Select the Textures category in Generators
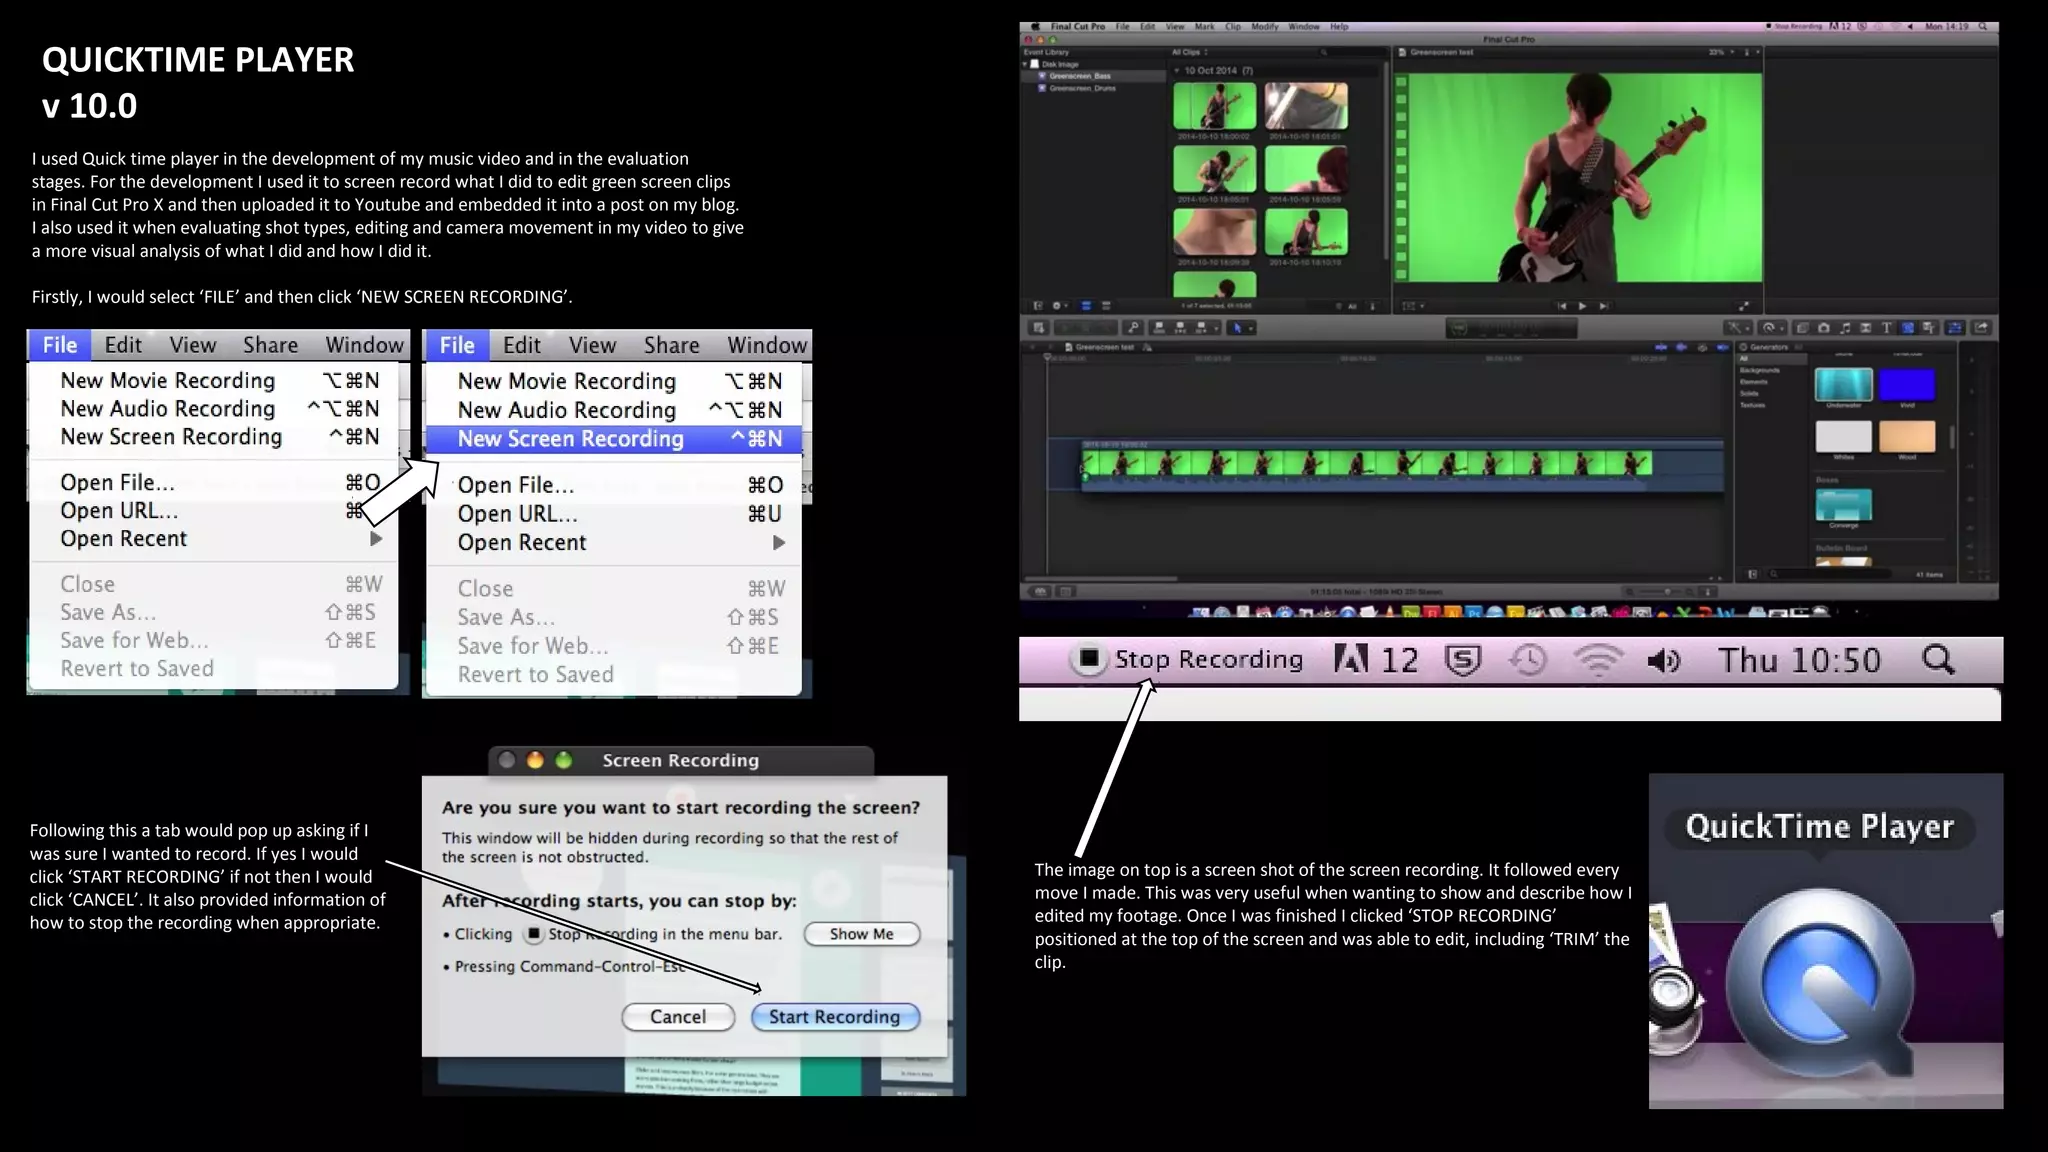Image resolution: width=2048 pixels, height=1152 pixels. click(1753, 405)
